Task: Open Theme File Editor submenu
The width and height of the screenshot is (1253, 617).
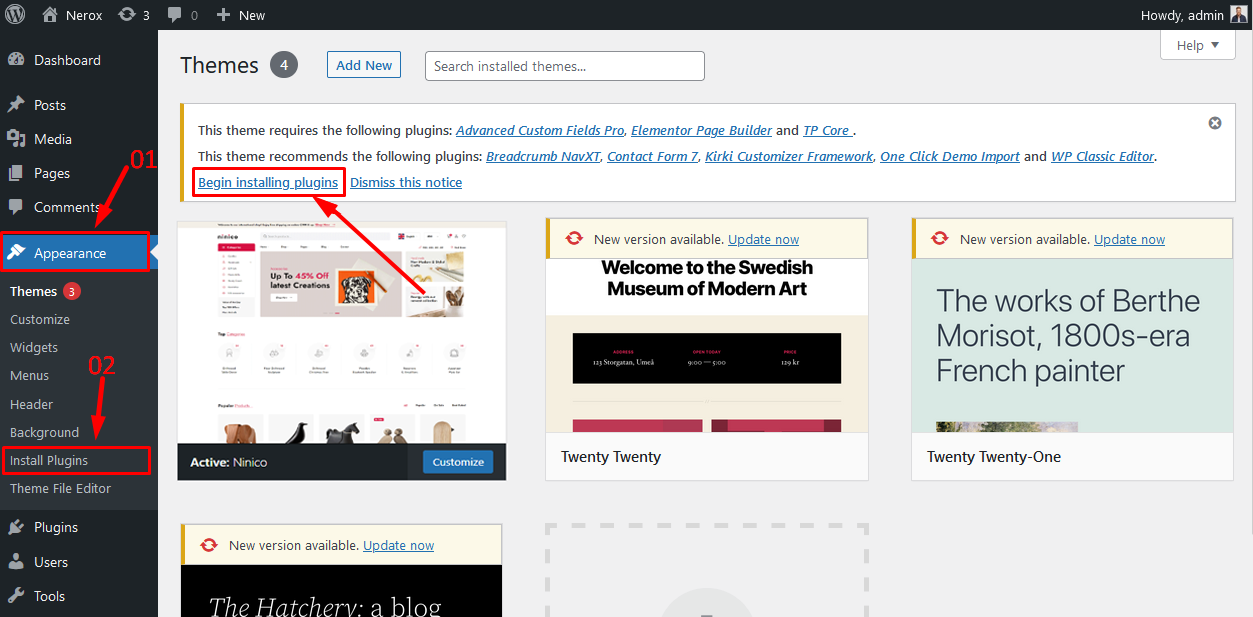Action: tap(60, 488)
